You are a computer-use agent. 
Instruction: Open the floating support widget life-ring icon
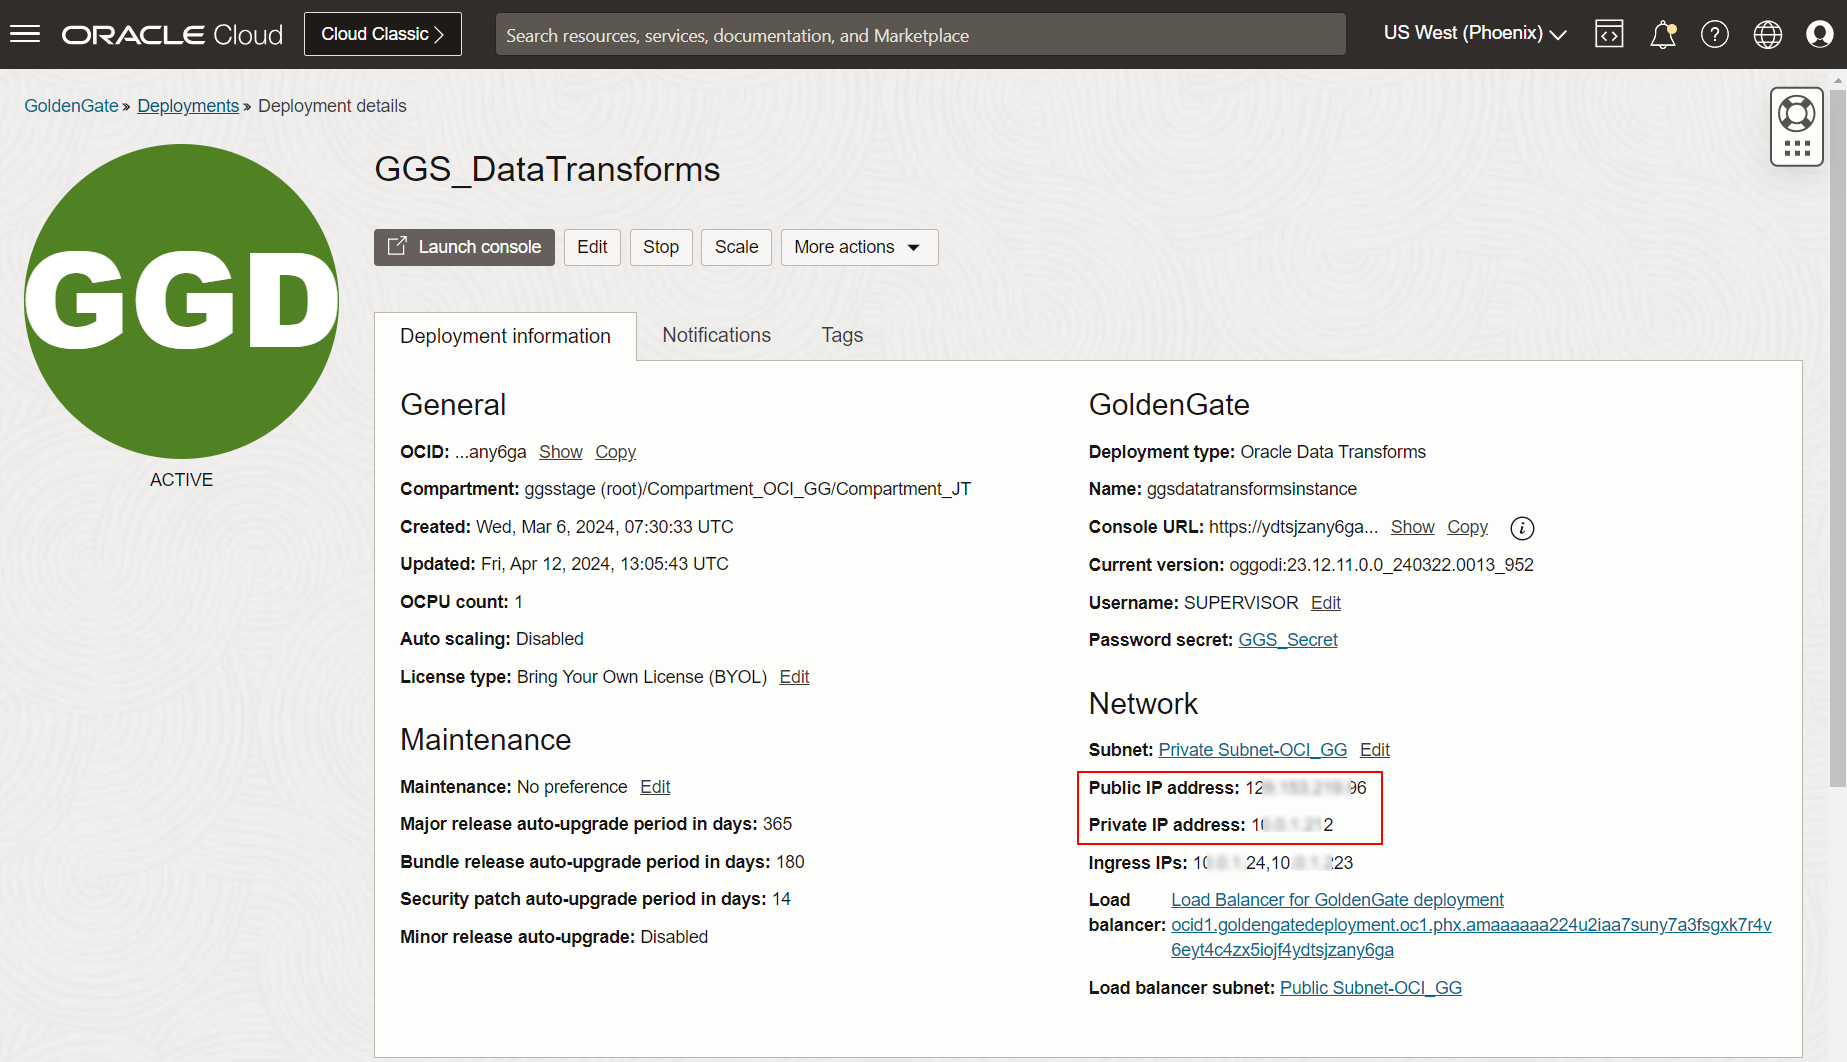click(1796, 112)
